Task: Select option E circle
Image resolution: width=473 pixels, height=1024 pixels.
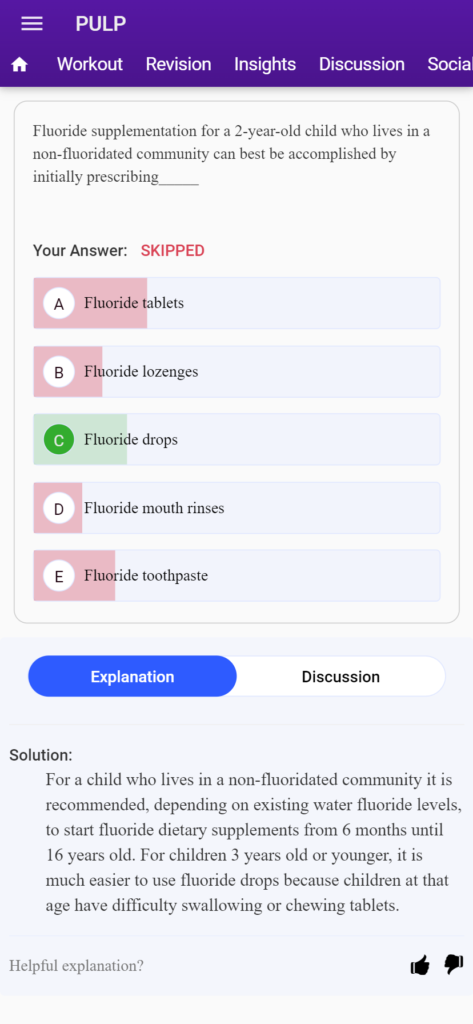Action: pyautogui.click(x=59, y=576)
